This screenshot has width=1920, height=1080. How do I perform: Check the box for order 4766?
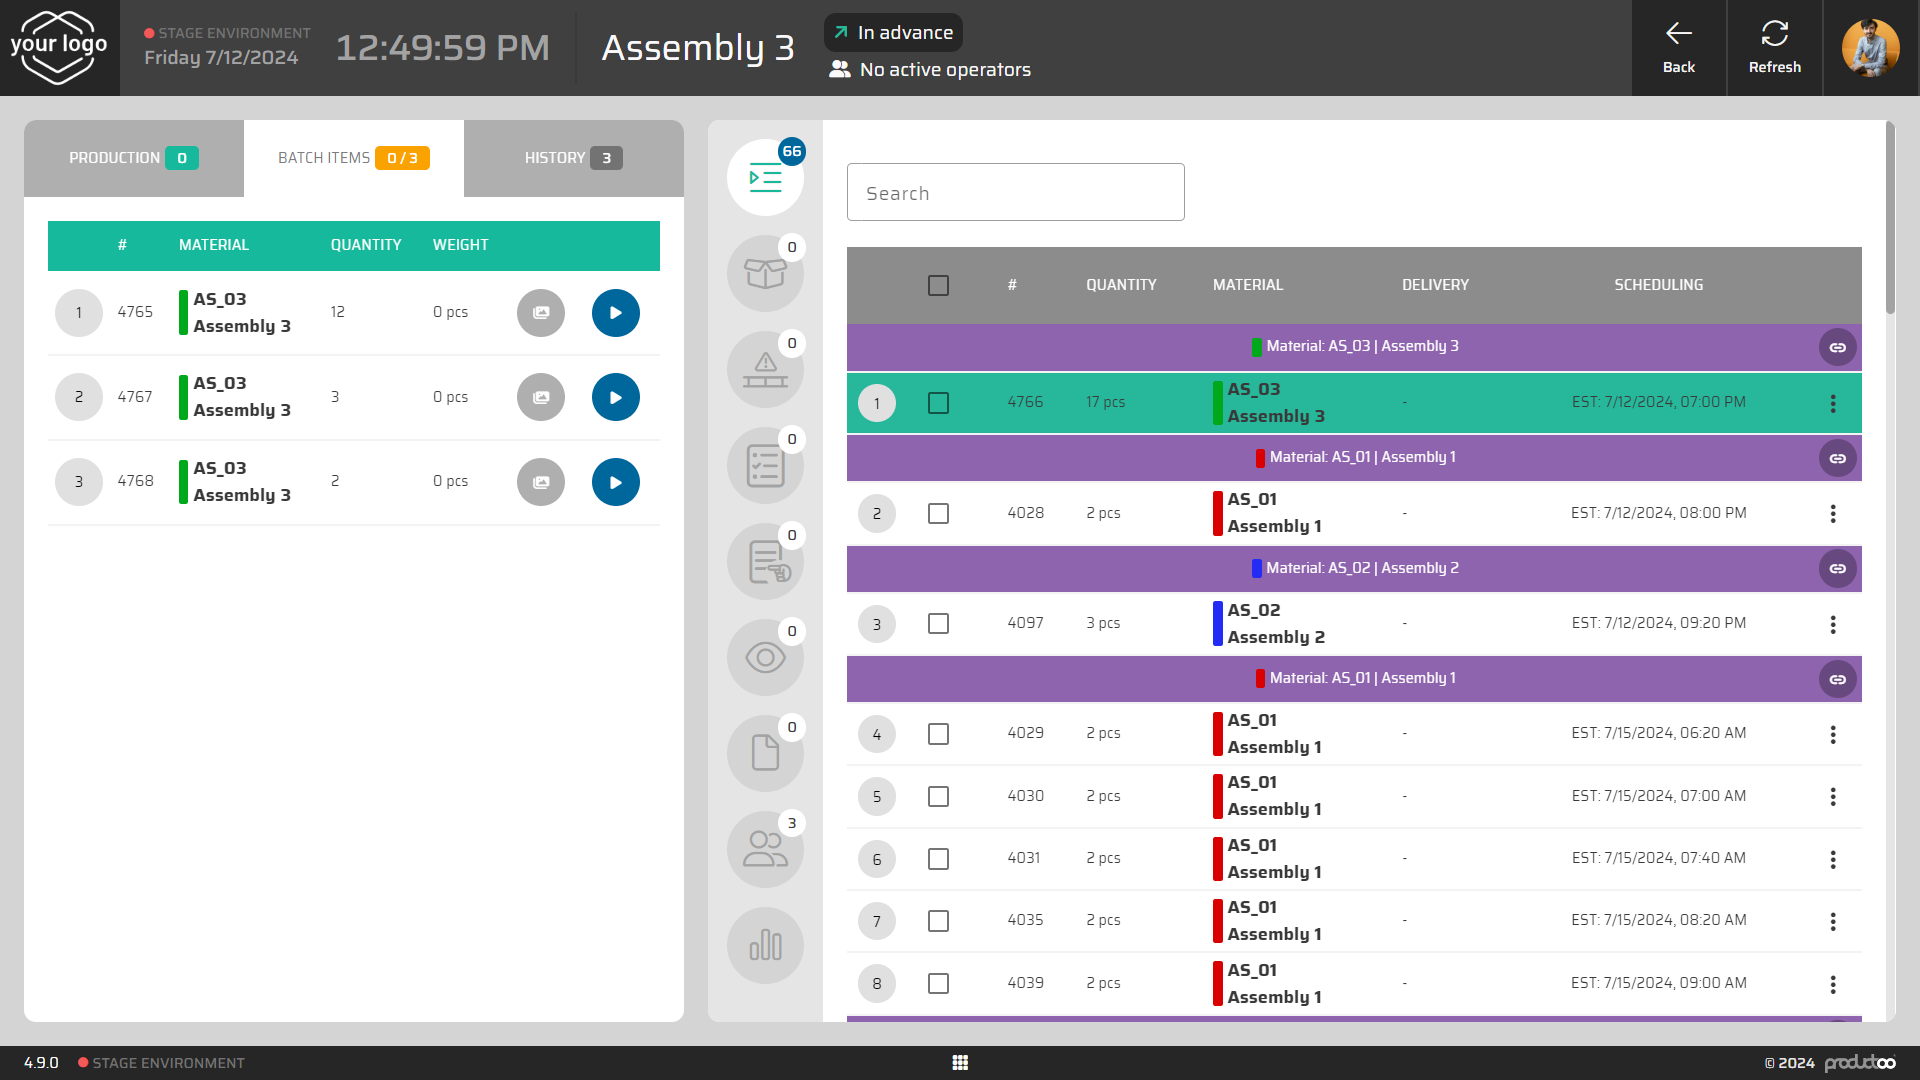click(938, 403)
